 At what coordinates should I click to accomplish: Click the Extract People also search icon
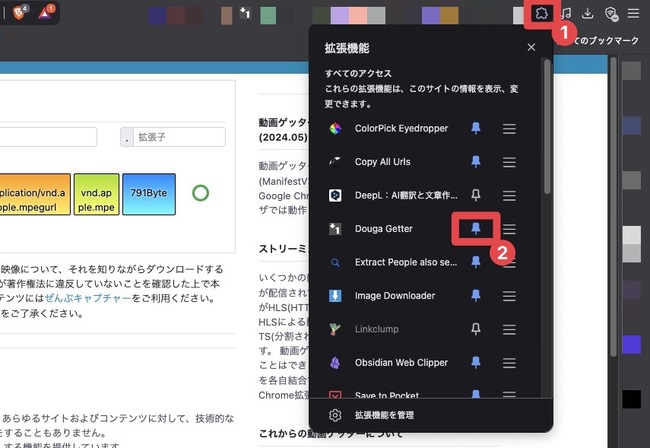[x=335, y=262]
